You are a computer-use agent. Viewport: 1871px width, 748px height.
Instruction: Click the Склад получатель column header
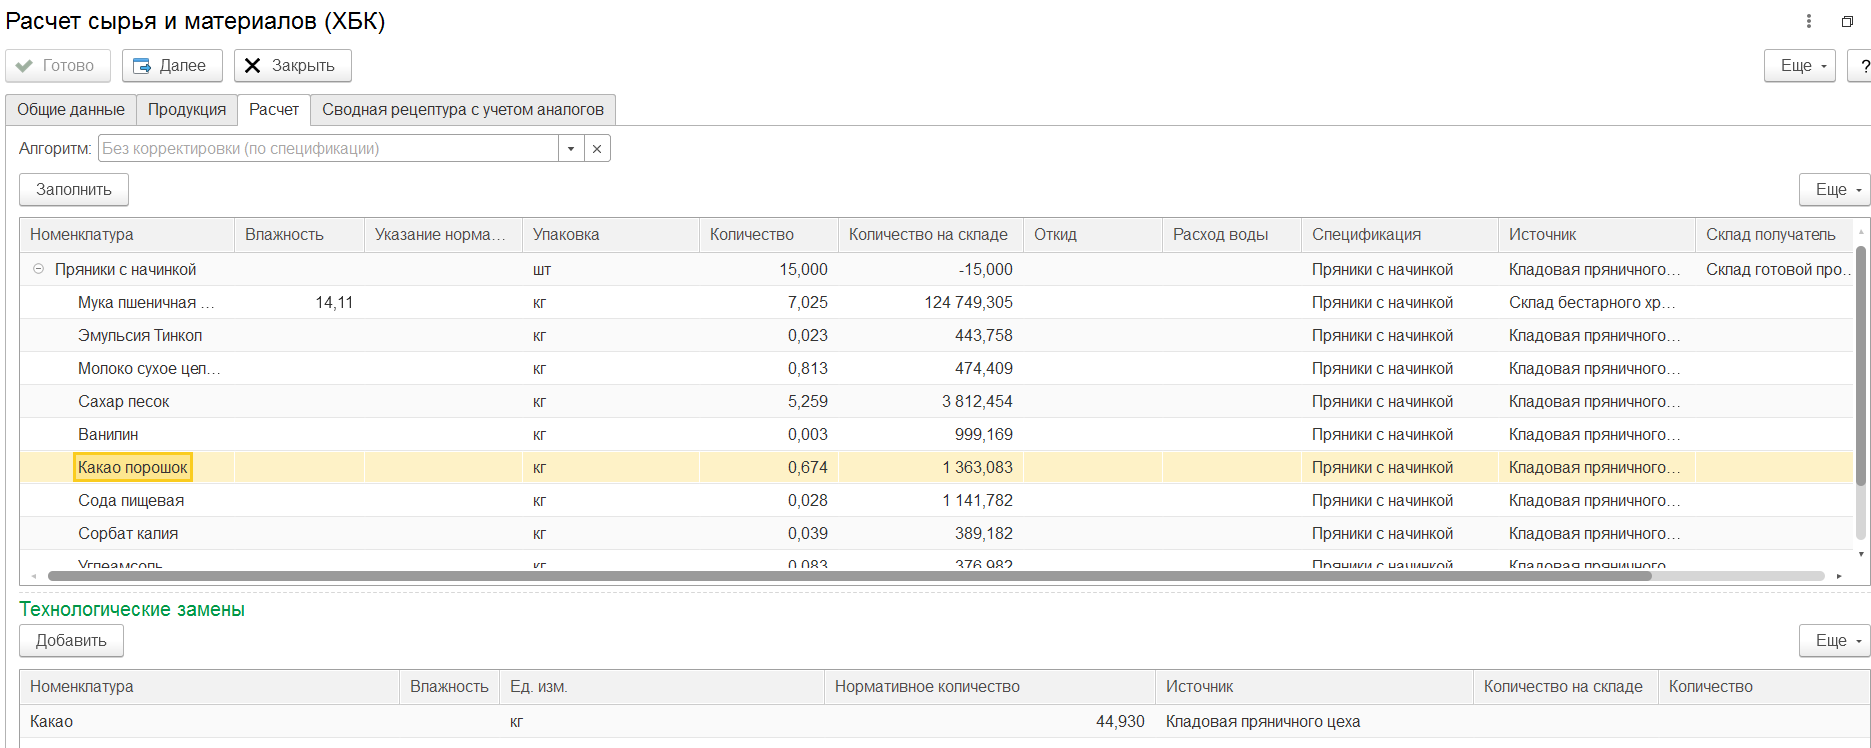pos(1774,235)
